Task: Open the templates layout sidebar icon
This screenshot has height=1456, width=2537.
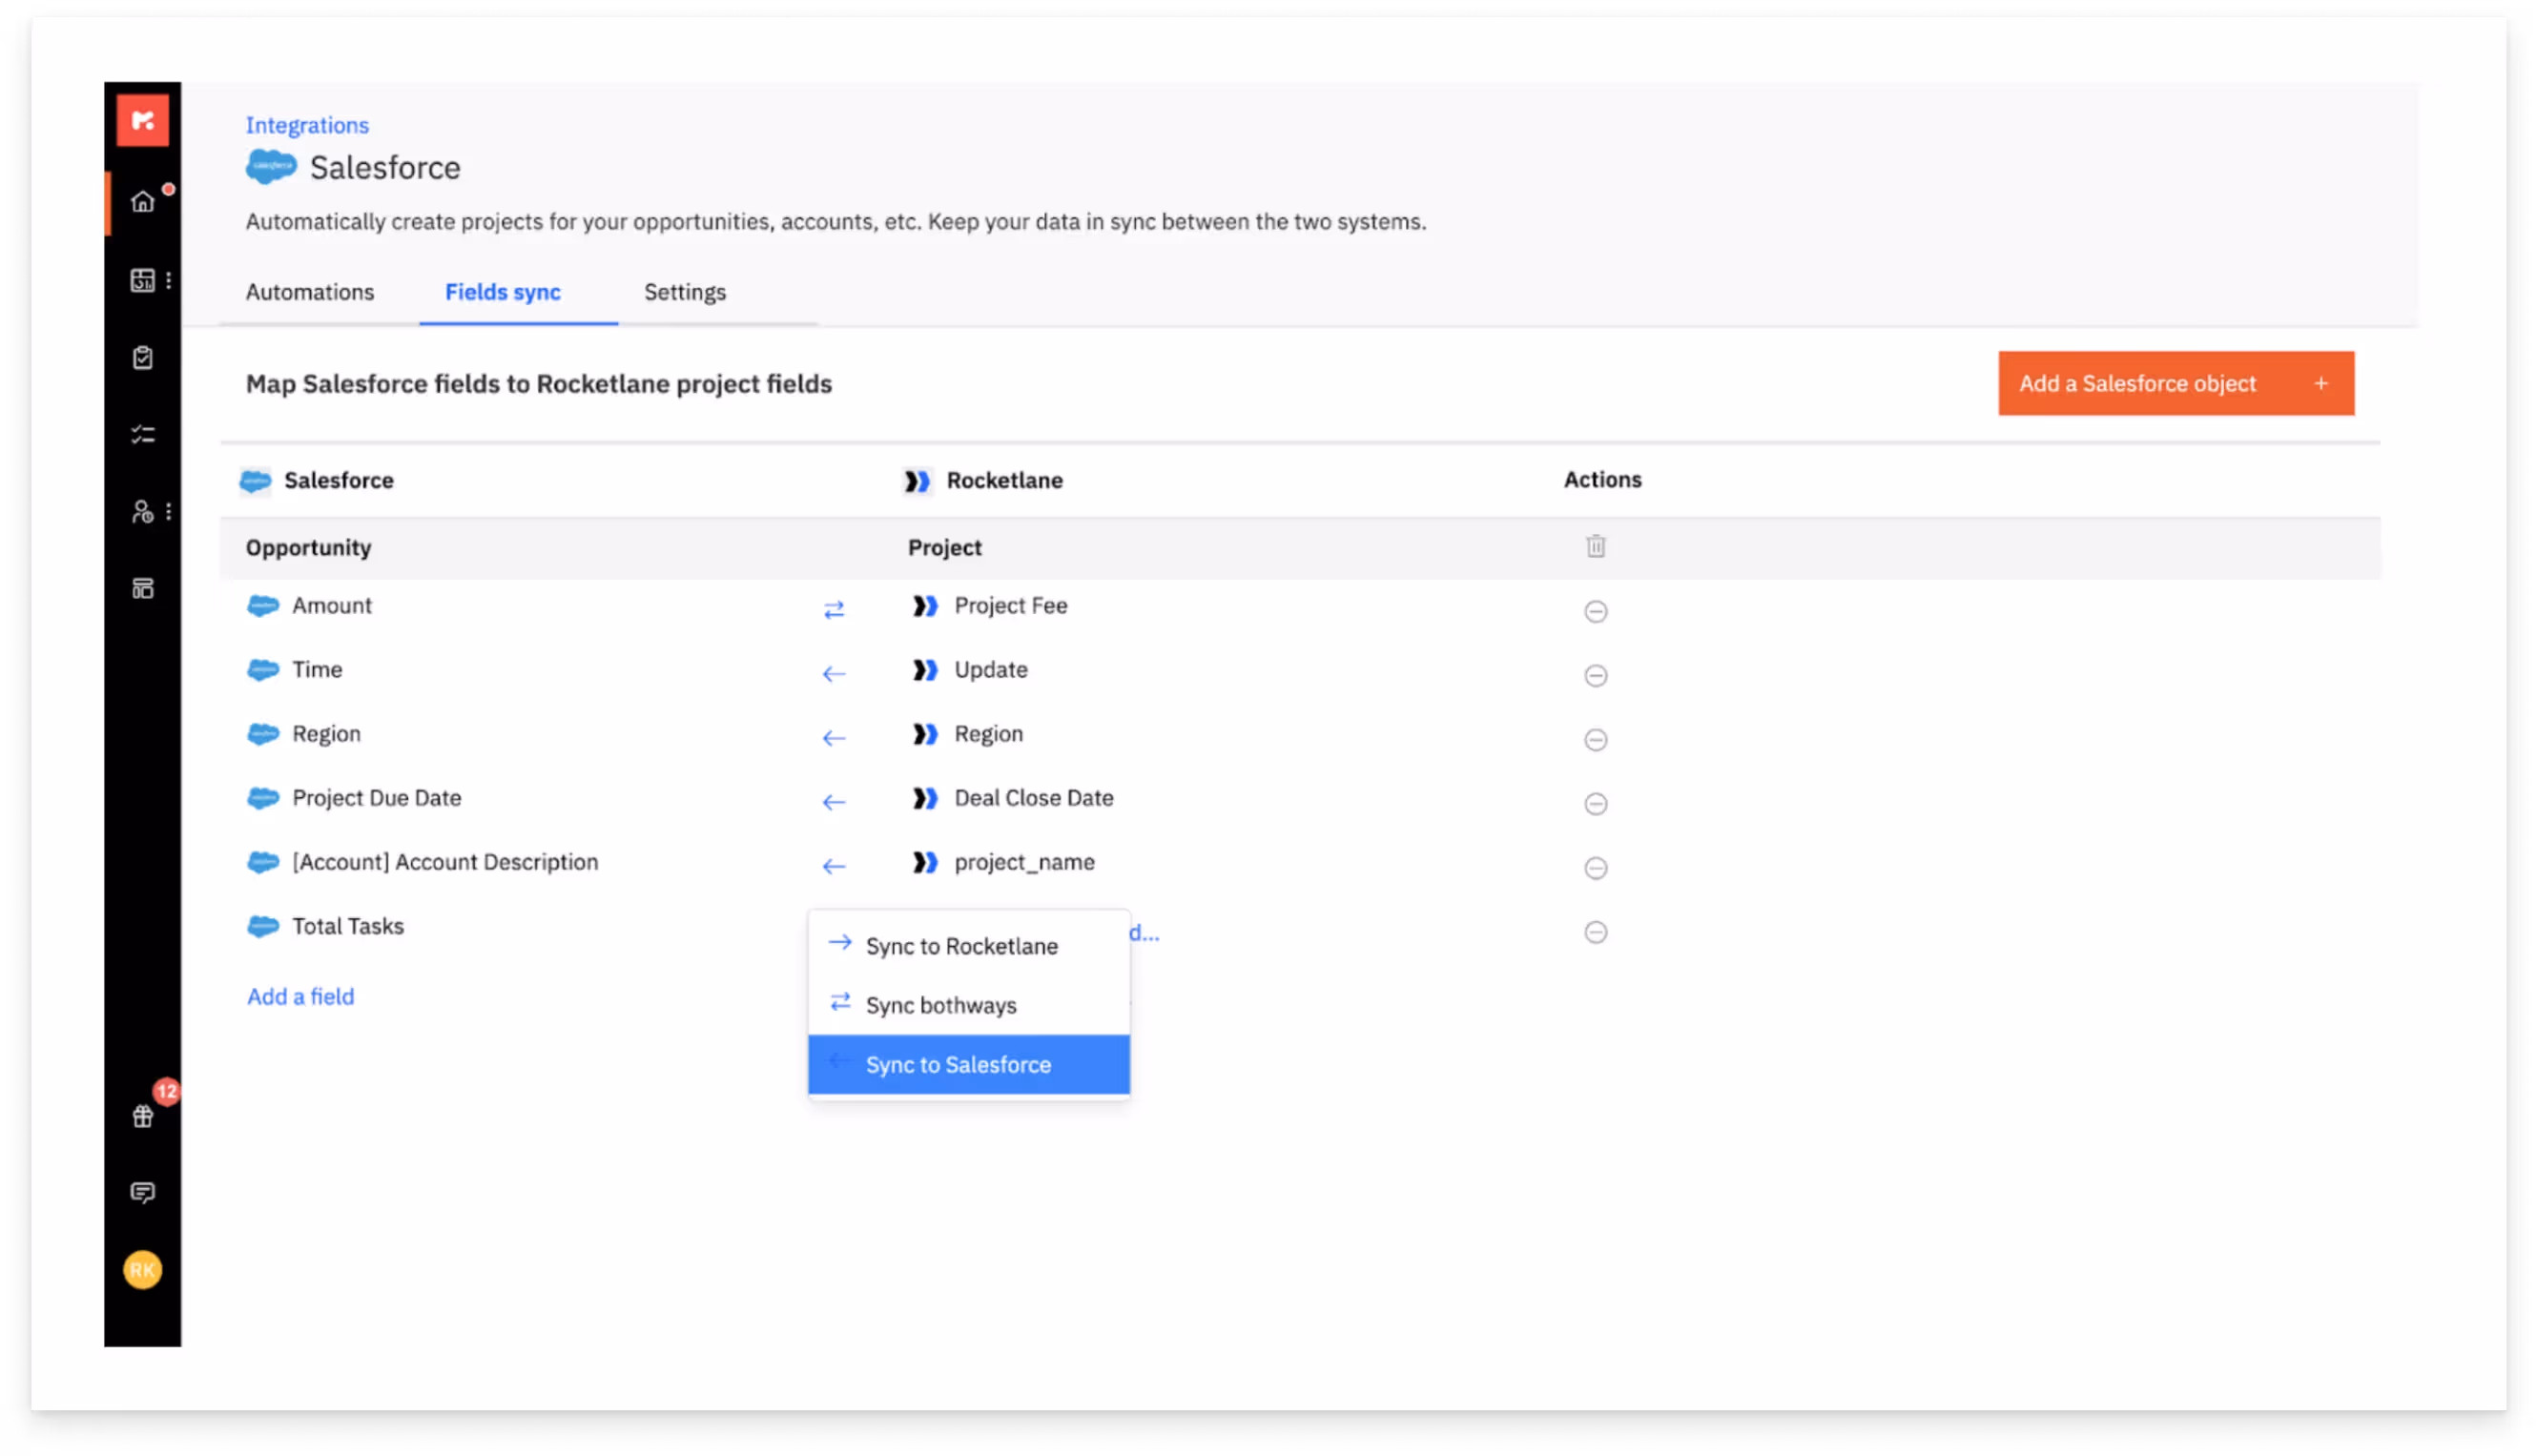Action: coord(142,588)
